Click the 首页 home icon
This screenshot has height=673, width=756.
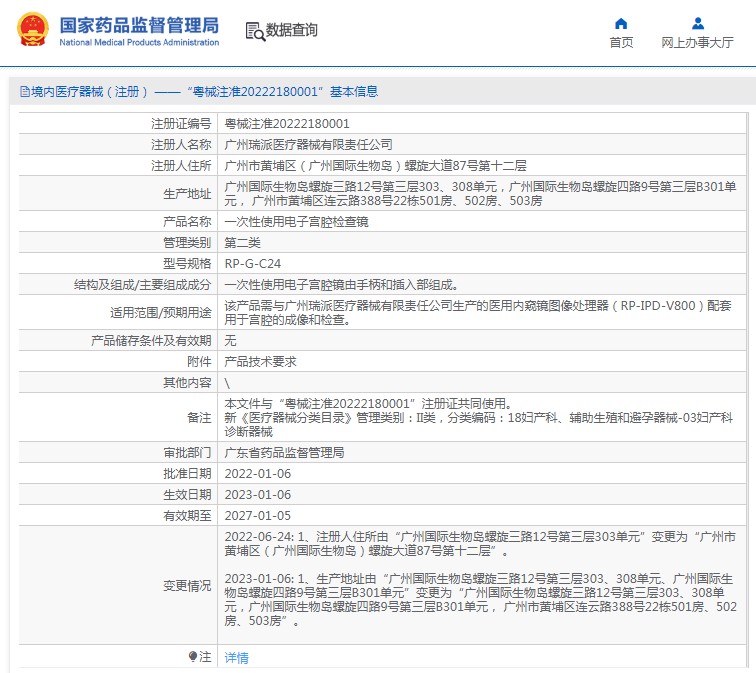click(x=621, y=23)
